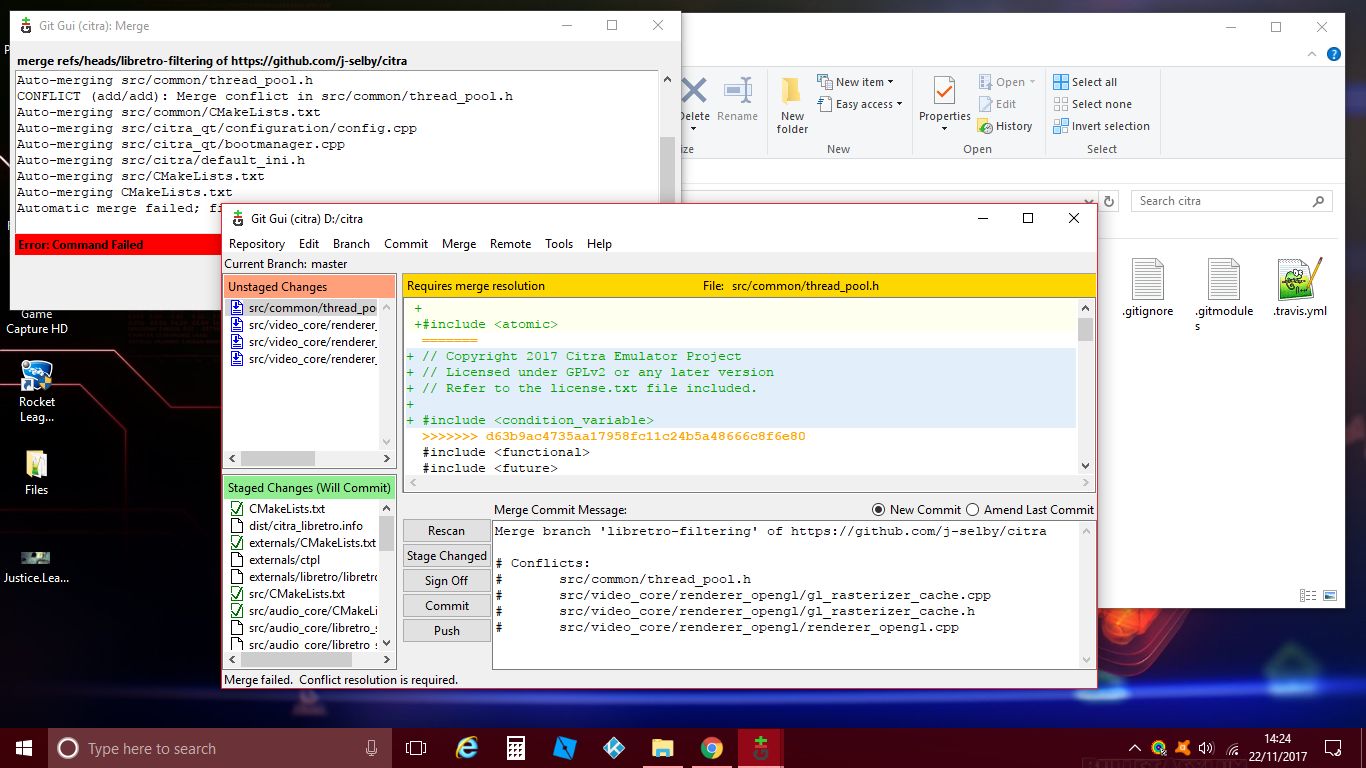Screen dimensions: 1366x768
Task: Open file History in the Explorer ribbon
Action: 1003,126
